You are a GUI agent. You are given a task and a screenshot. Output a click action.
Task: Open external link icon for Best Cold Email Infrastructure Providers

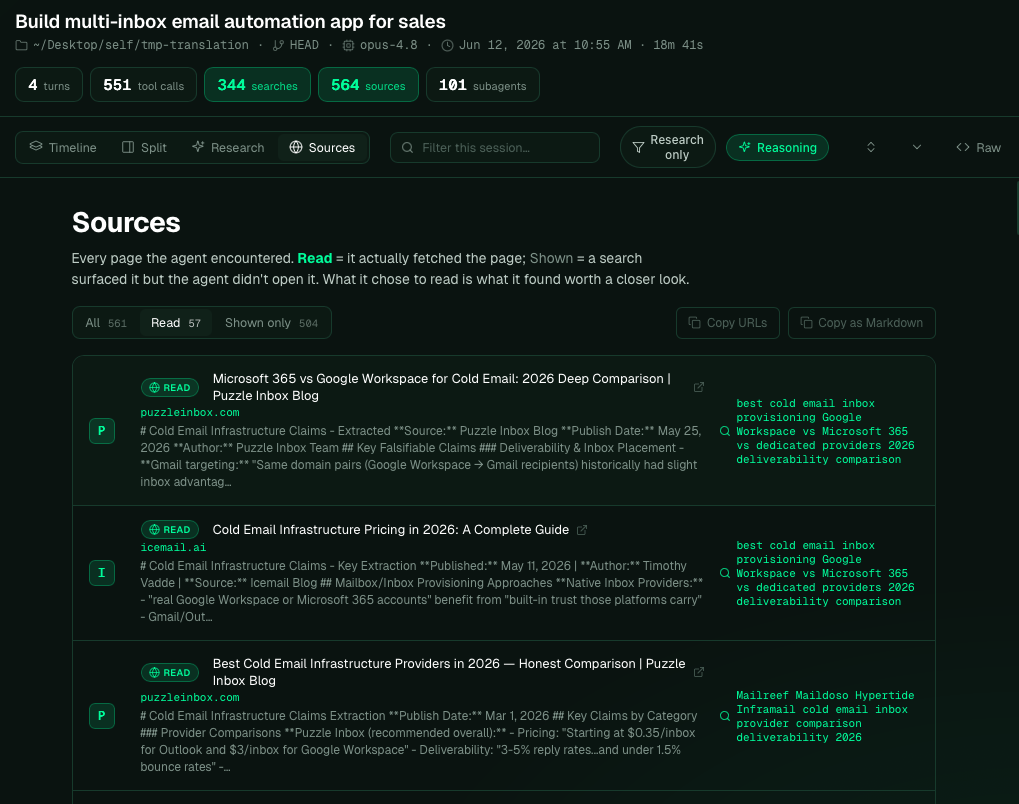(x=699, y=672)
